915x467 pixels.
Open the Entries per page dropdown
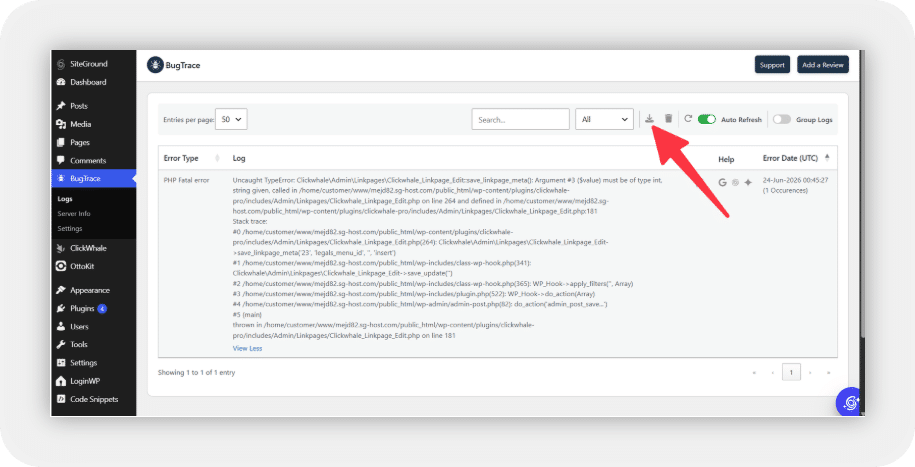[232, 119]
